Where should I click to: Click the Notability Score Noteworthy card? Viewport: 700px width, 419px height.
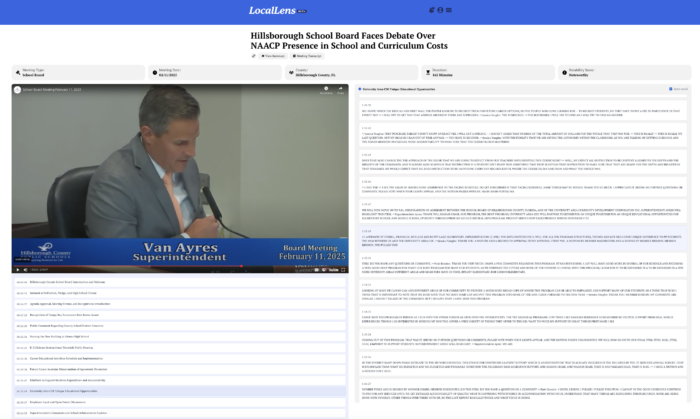(x=625, y=72)
